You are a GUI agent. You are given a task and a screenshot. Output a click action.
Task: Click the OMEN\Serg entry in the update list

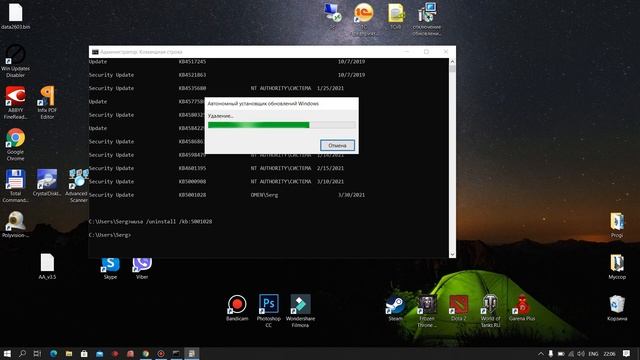coord(264,195)
